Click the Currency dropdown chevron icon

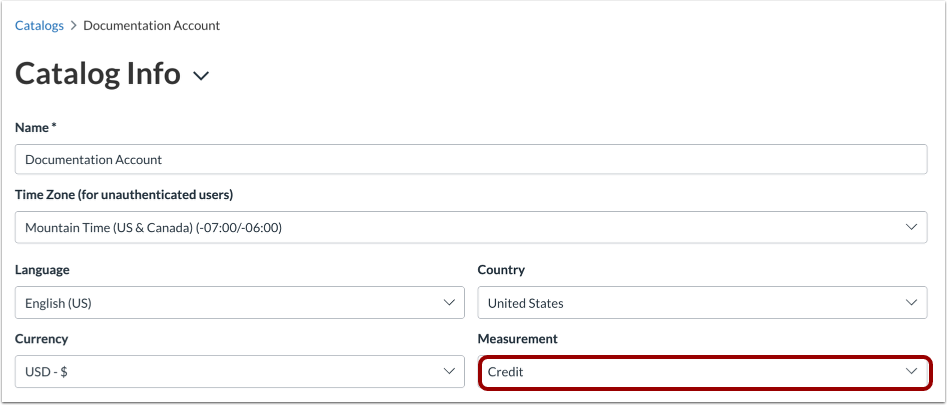(x=449, y=372)
